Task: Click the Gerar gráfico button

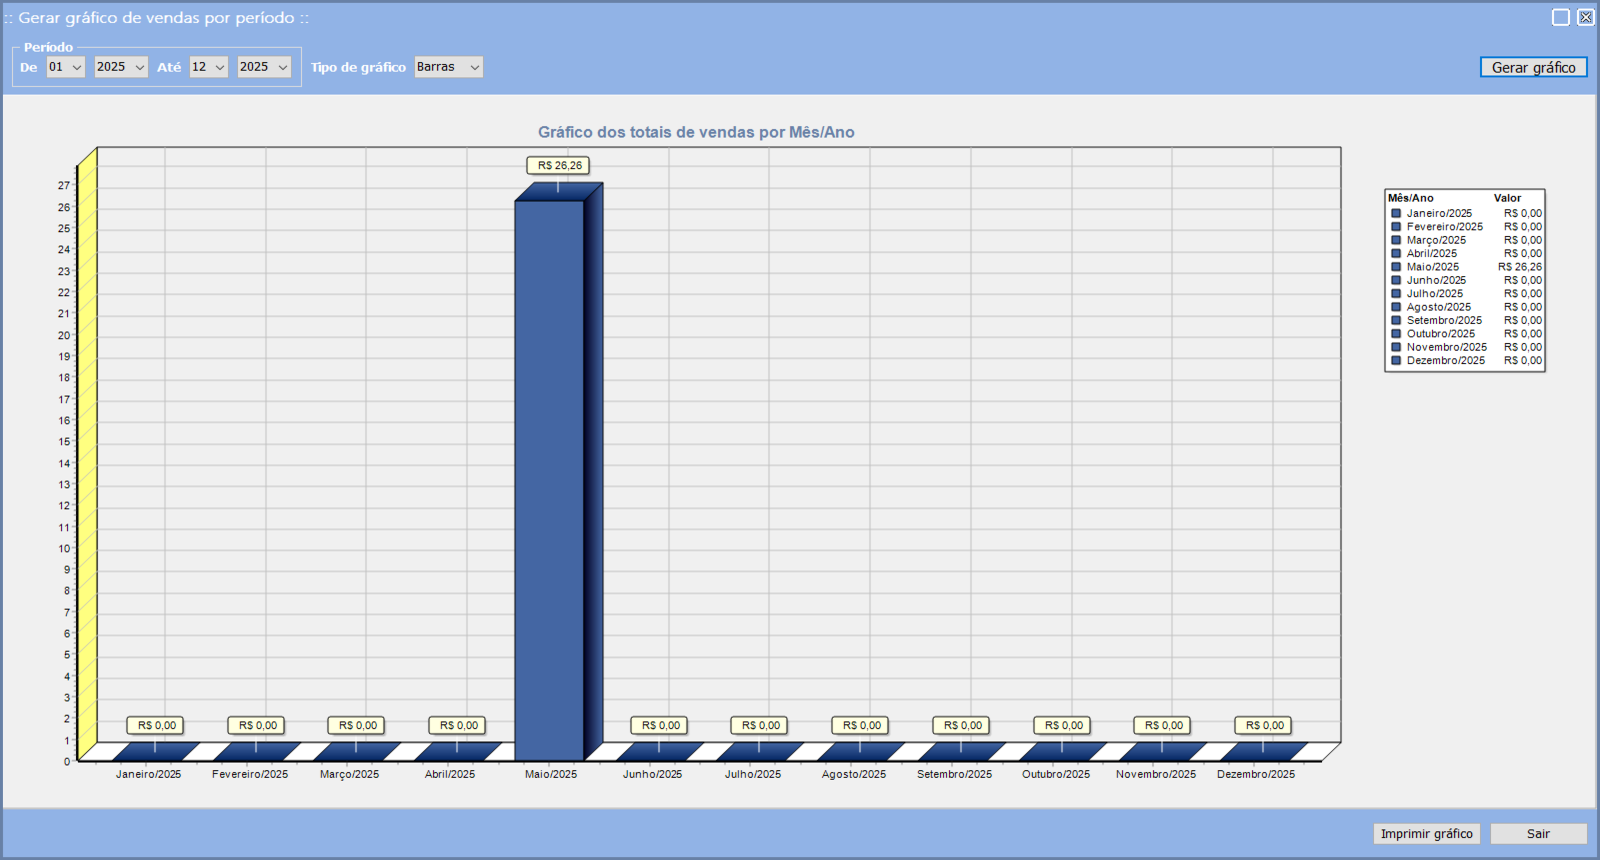Action: [1533, 67]
